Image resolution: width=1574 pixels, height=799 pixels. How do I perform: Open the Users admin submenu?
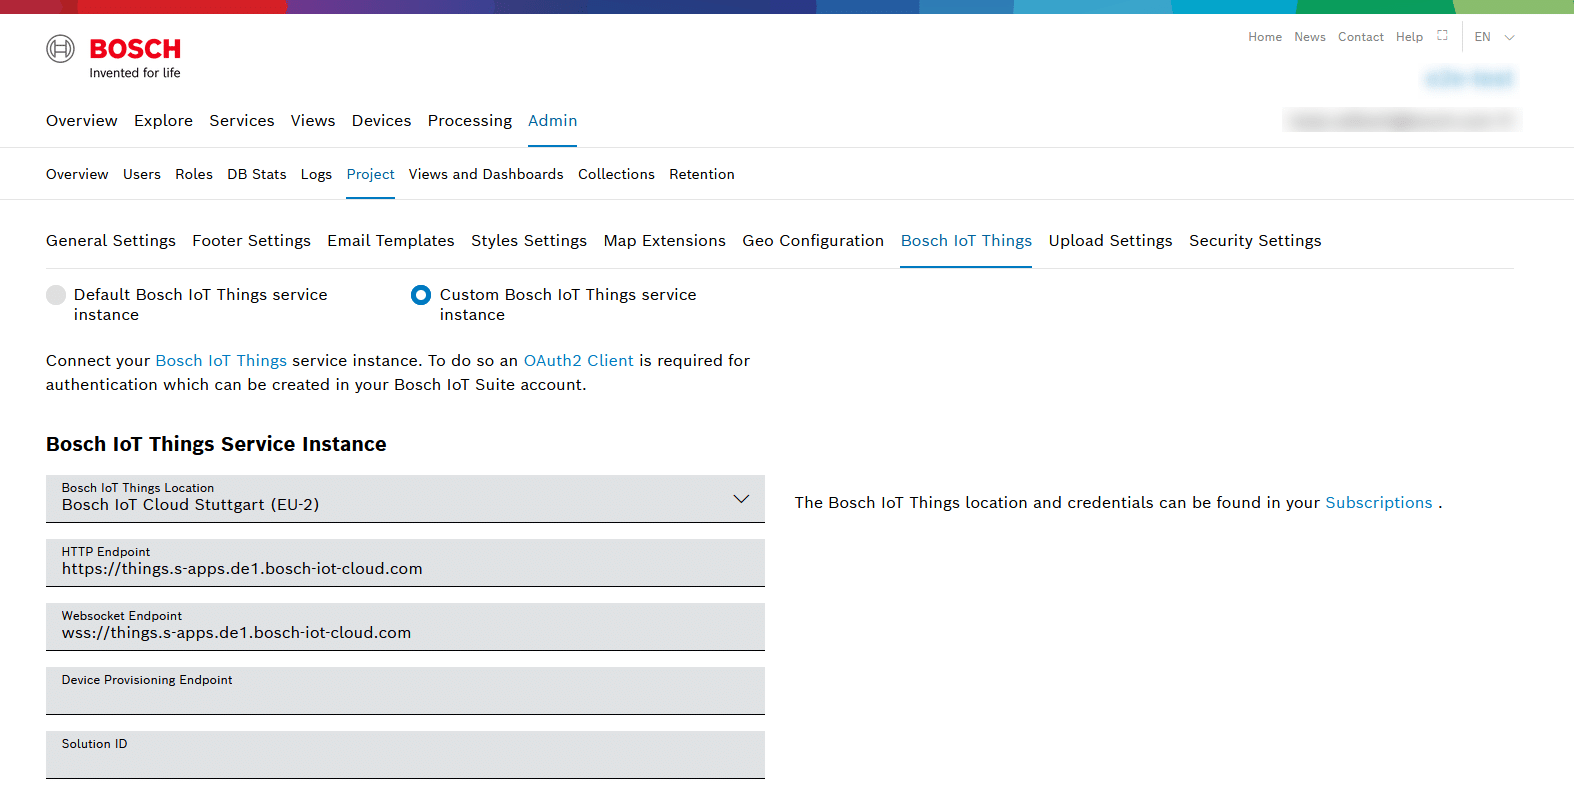tap(141, 174)
